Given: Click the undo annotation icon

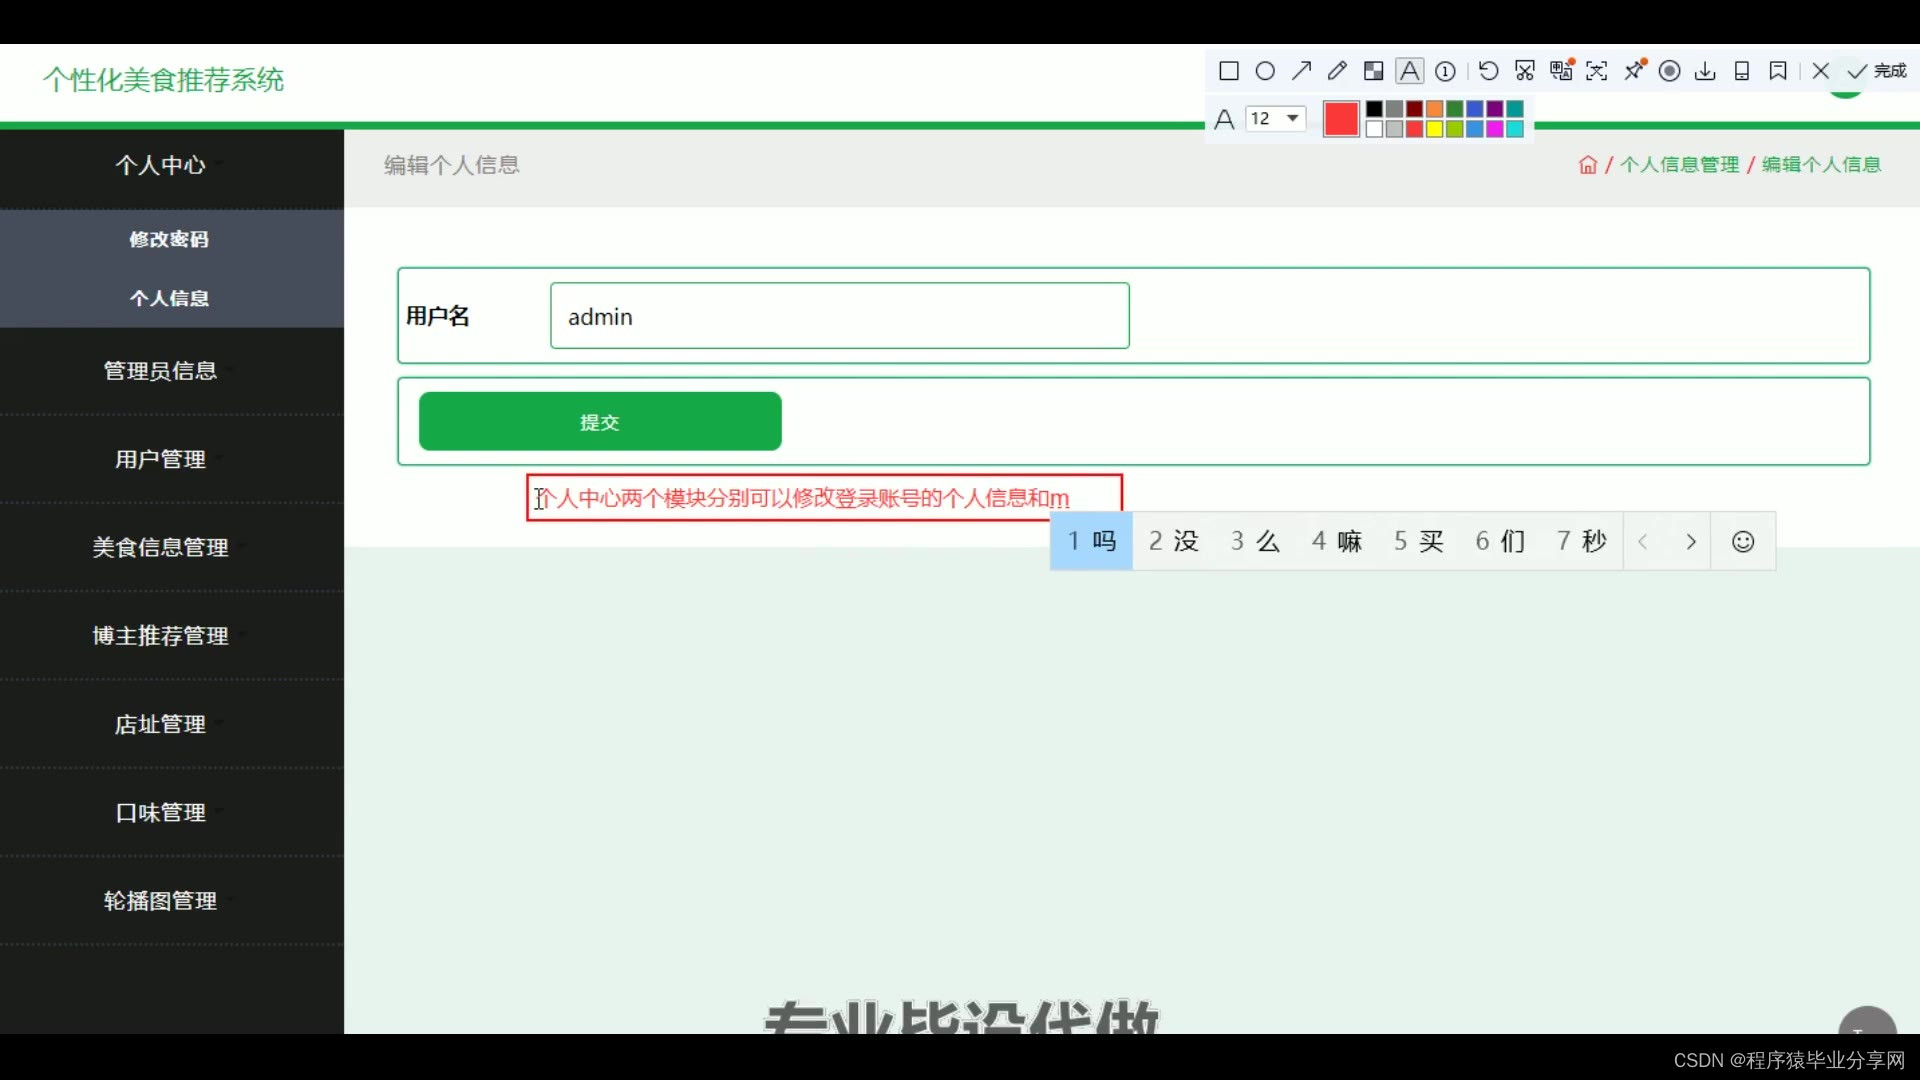Looking at the screenshot, I should pos(1488,71).
